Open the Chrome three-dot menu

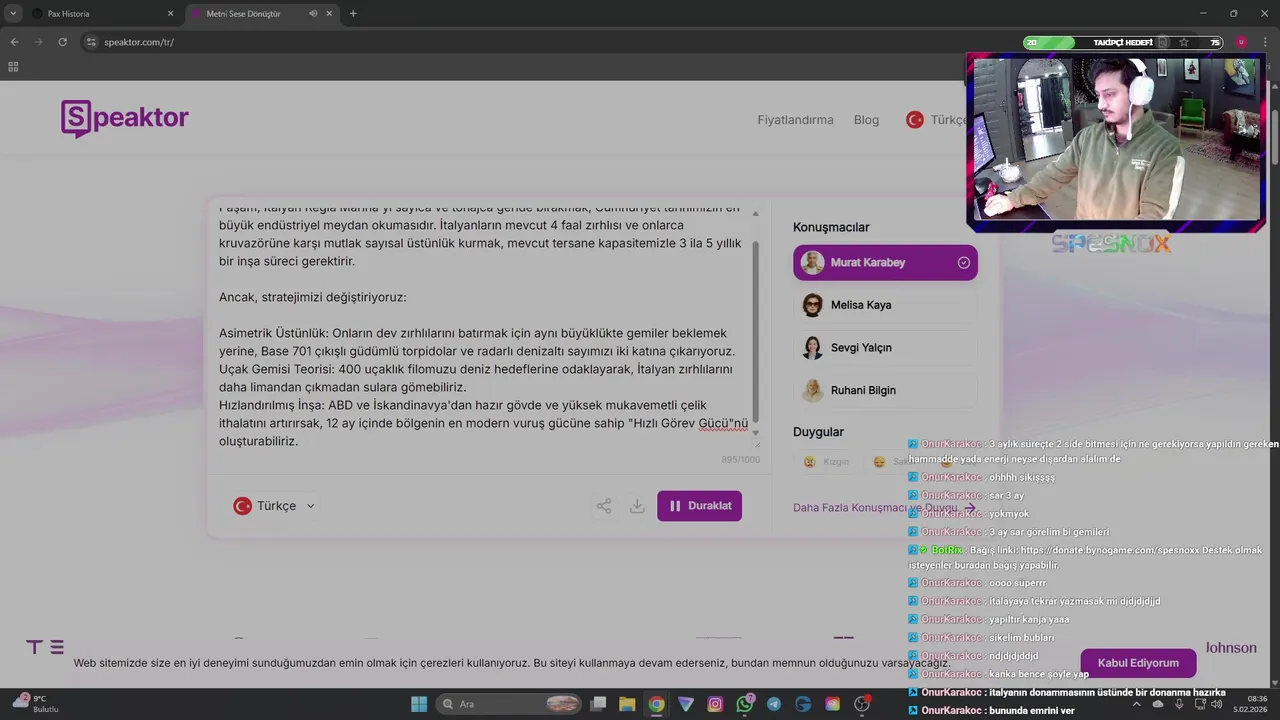pyautogui.click(x=1266, y=42)
